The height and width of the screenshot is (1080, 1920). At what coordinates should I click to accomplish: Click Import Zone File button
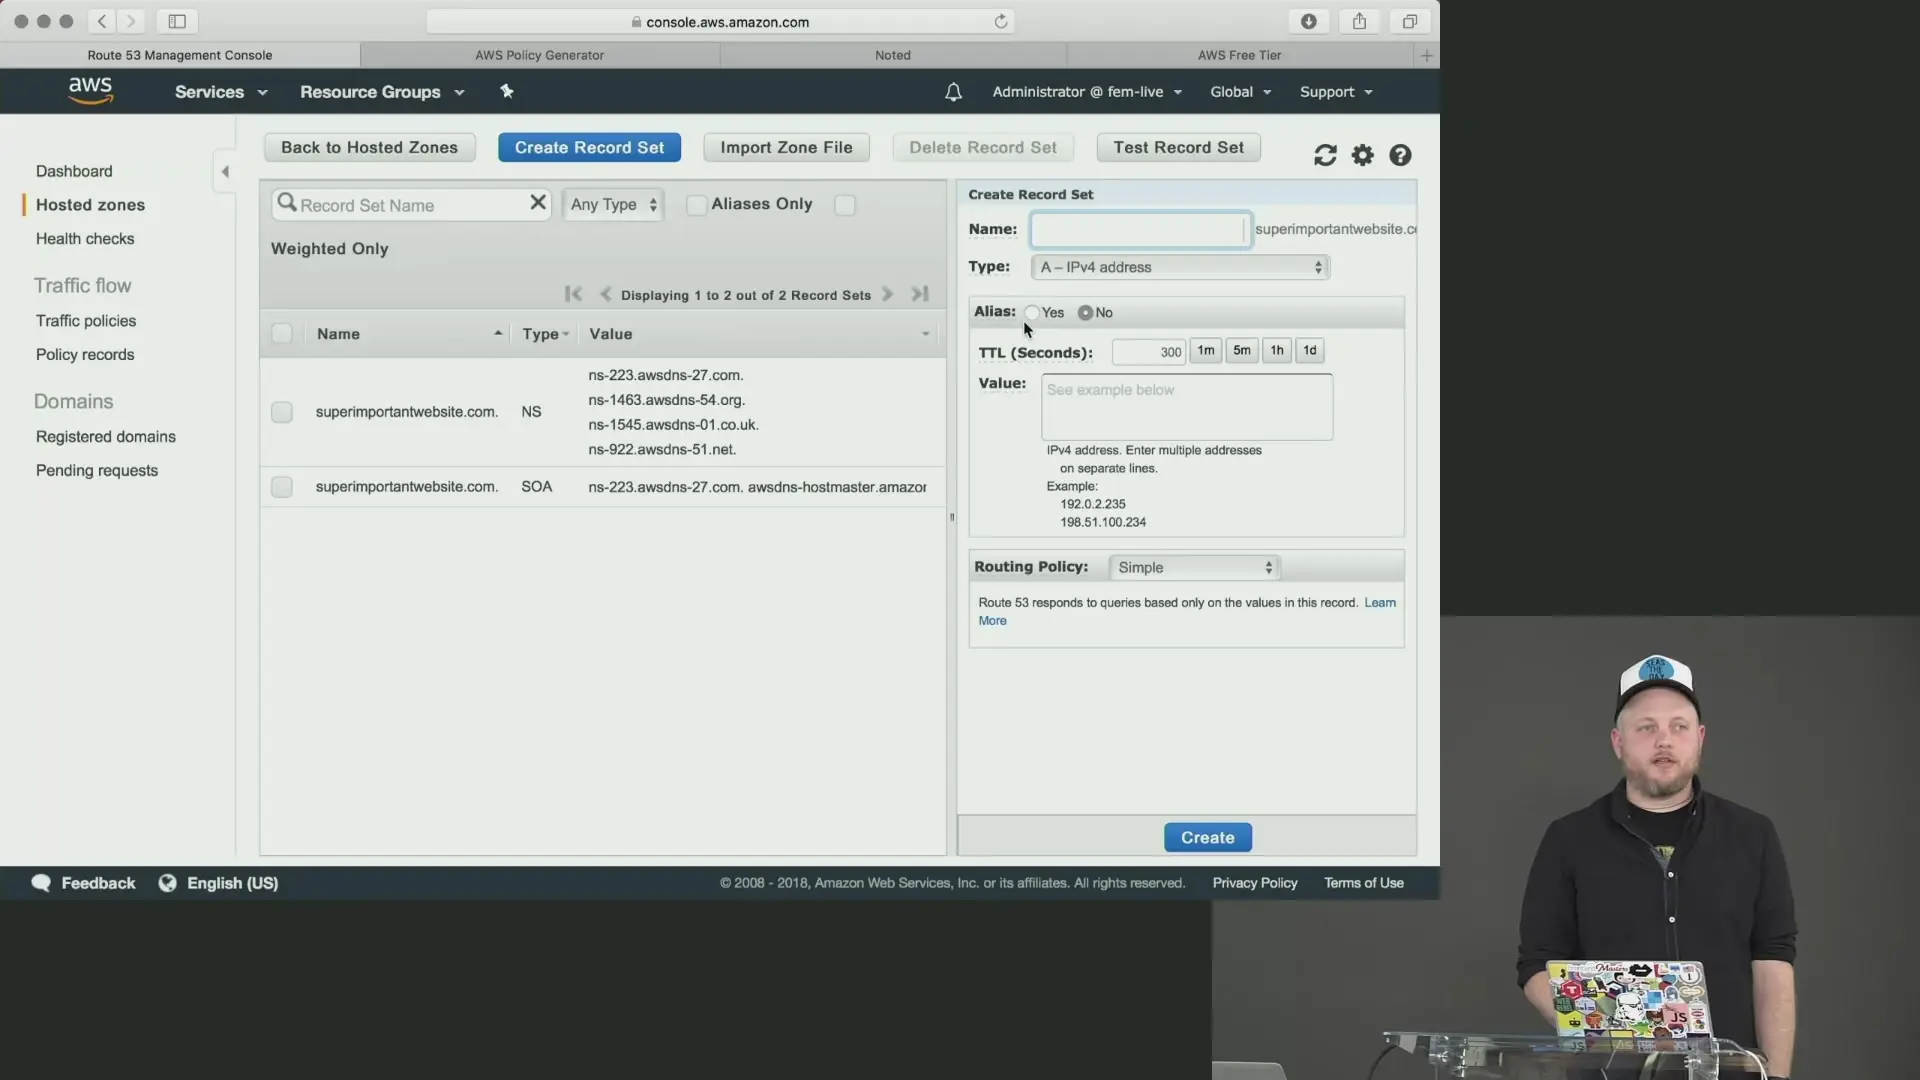786,147
